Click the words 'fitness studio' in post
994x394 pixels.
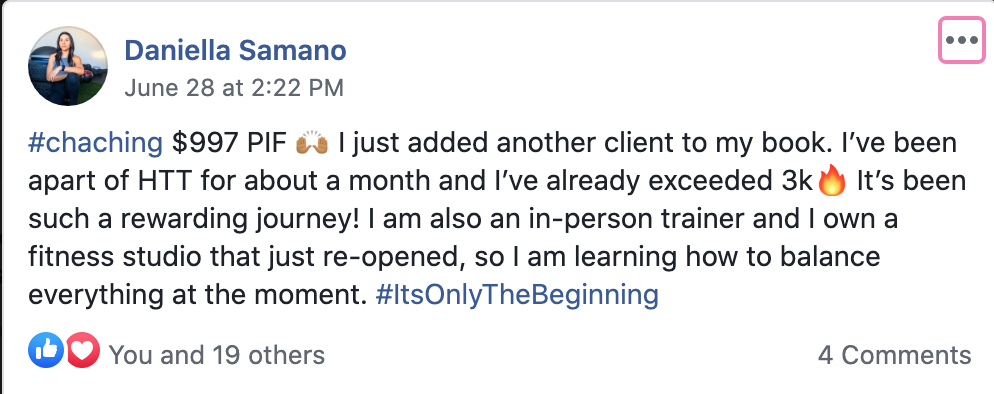click(113, 257)
